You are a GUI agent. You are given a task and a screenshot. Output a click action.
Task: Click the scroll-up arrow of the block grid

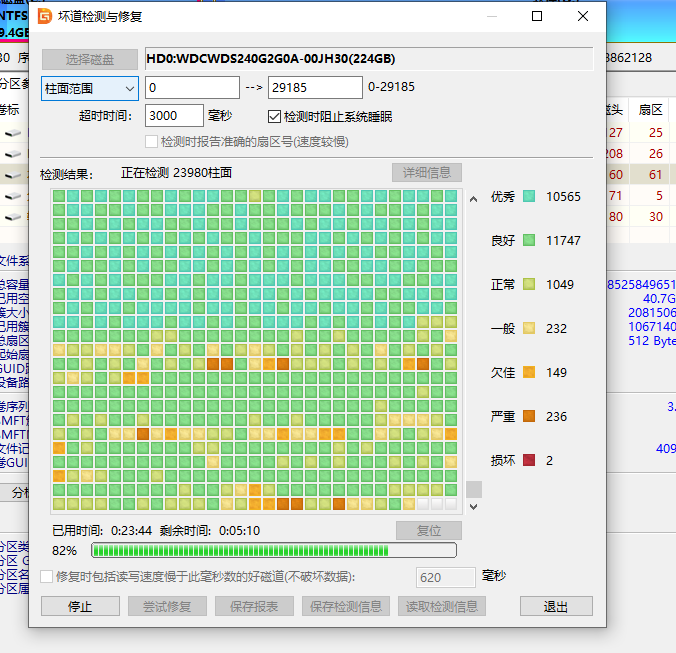[x=473, y=199]
